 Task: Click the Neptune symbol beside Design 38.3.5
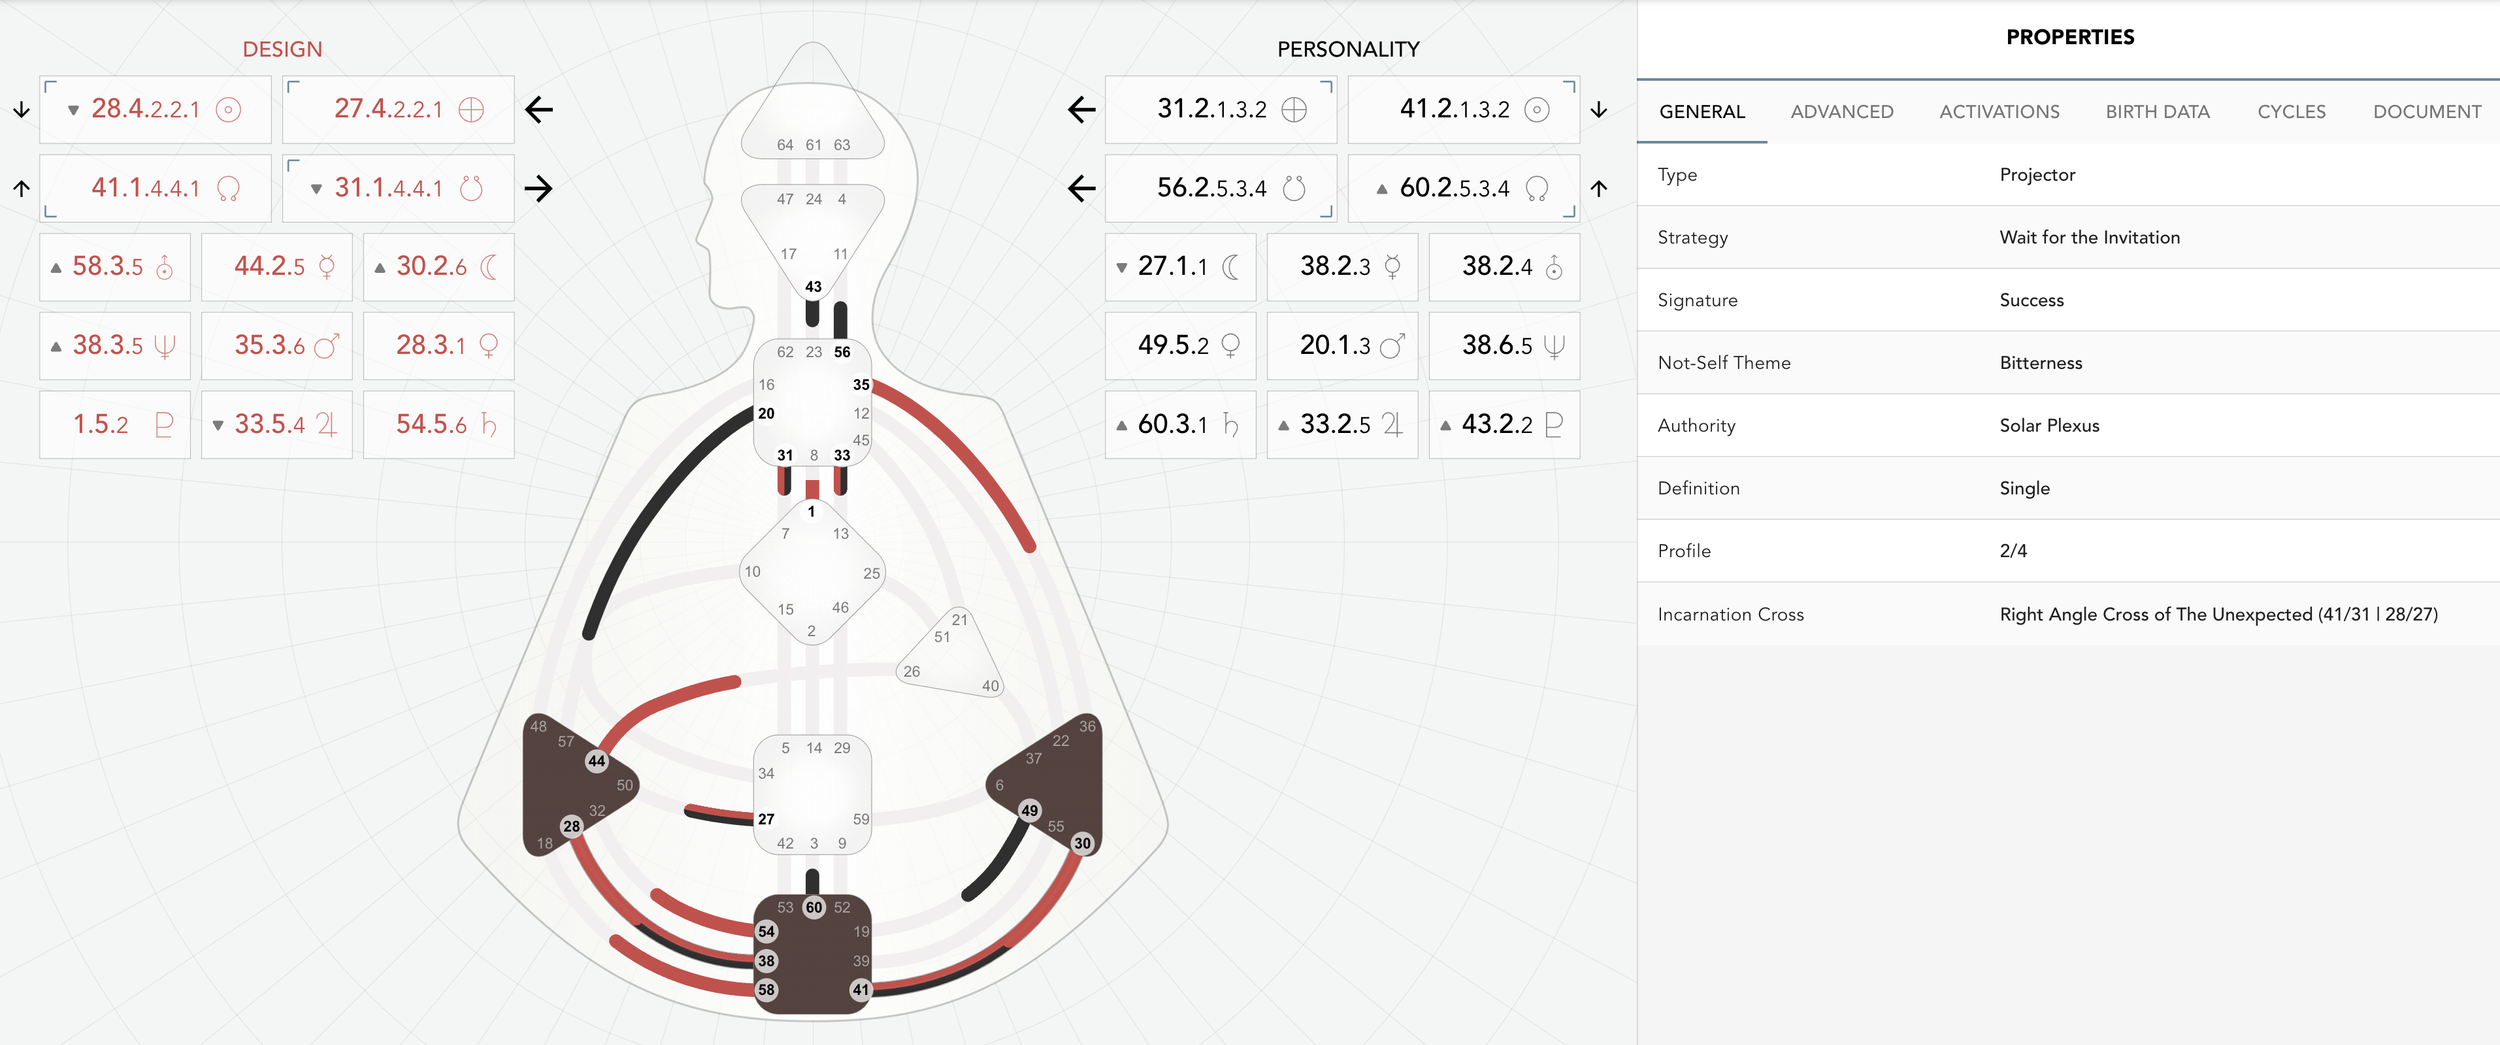165,346
